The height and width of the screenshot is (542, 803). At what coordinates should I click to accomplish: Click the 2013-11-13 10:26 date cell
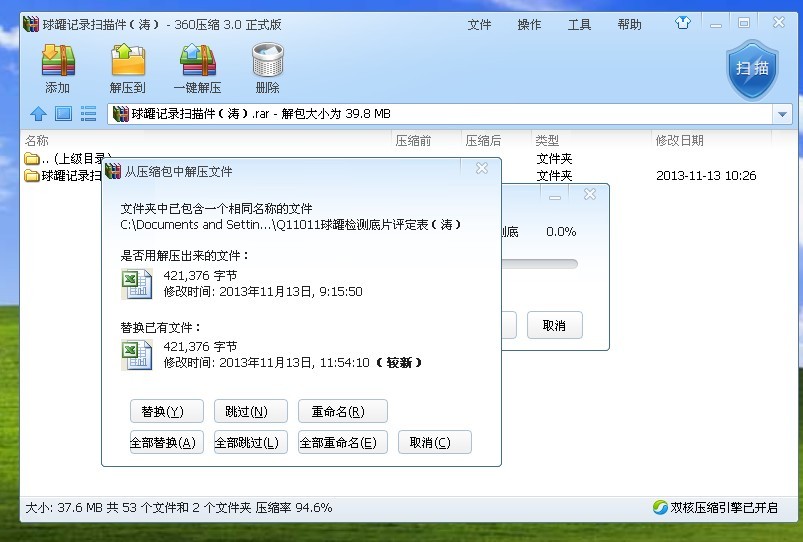[706, 176]
